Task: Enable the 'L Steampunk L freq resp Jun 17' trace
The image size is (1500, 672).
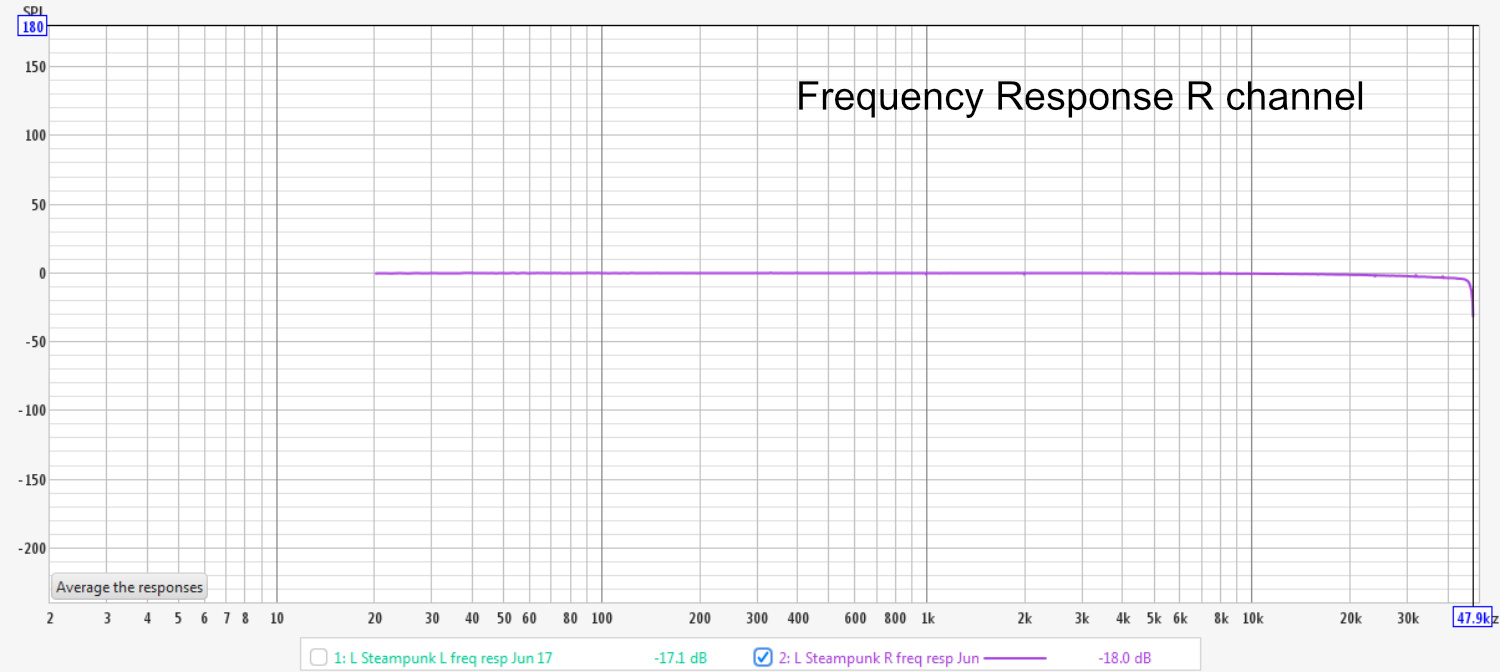Action: (x=319, y=657)
